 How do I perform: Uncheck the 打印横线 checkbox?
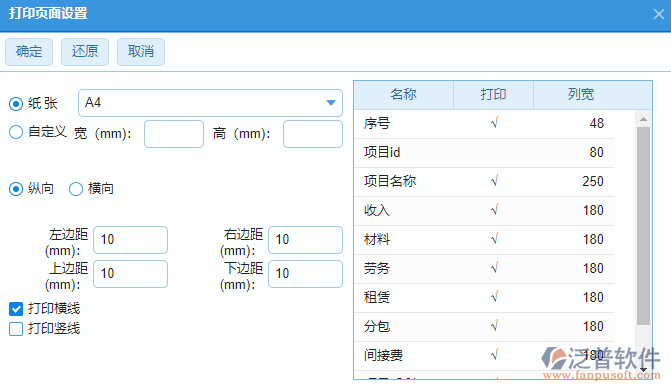[x=16, y=309]
